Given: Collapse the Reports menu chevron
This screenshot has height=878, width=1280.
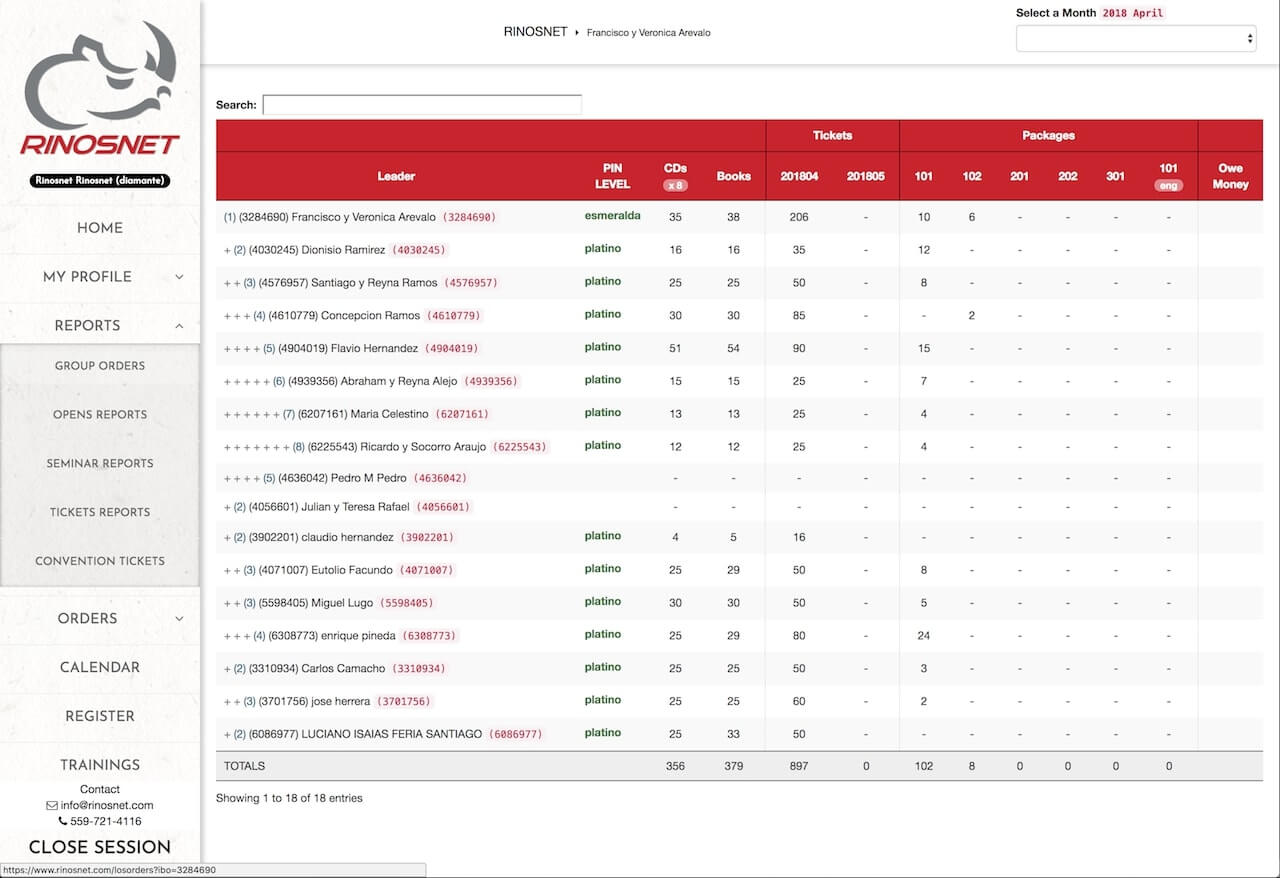Looking at the screenshot, I should 179,326.
